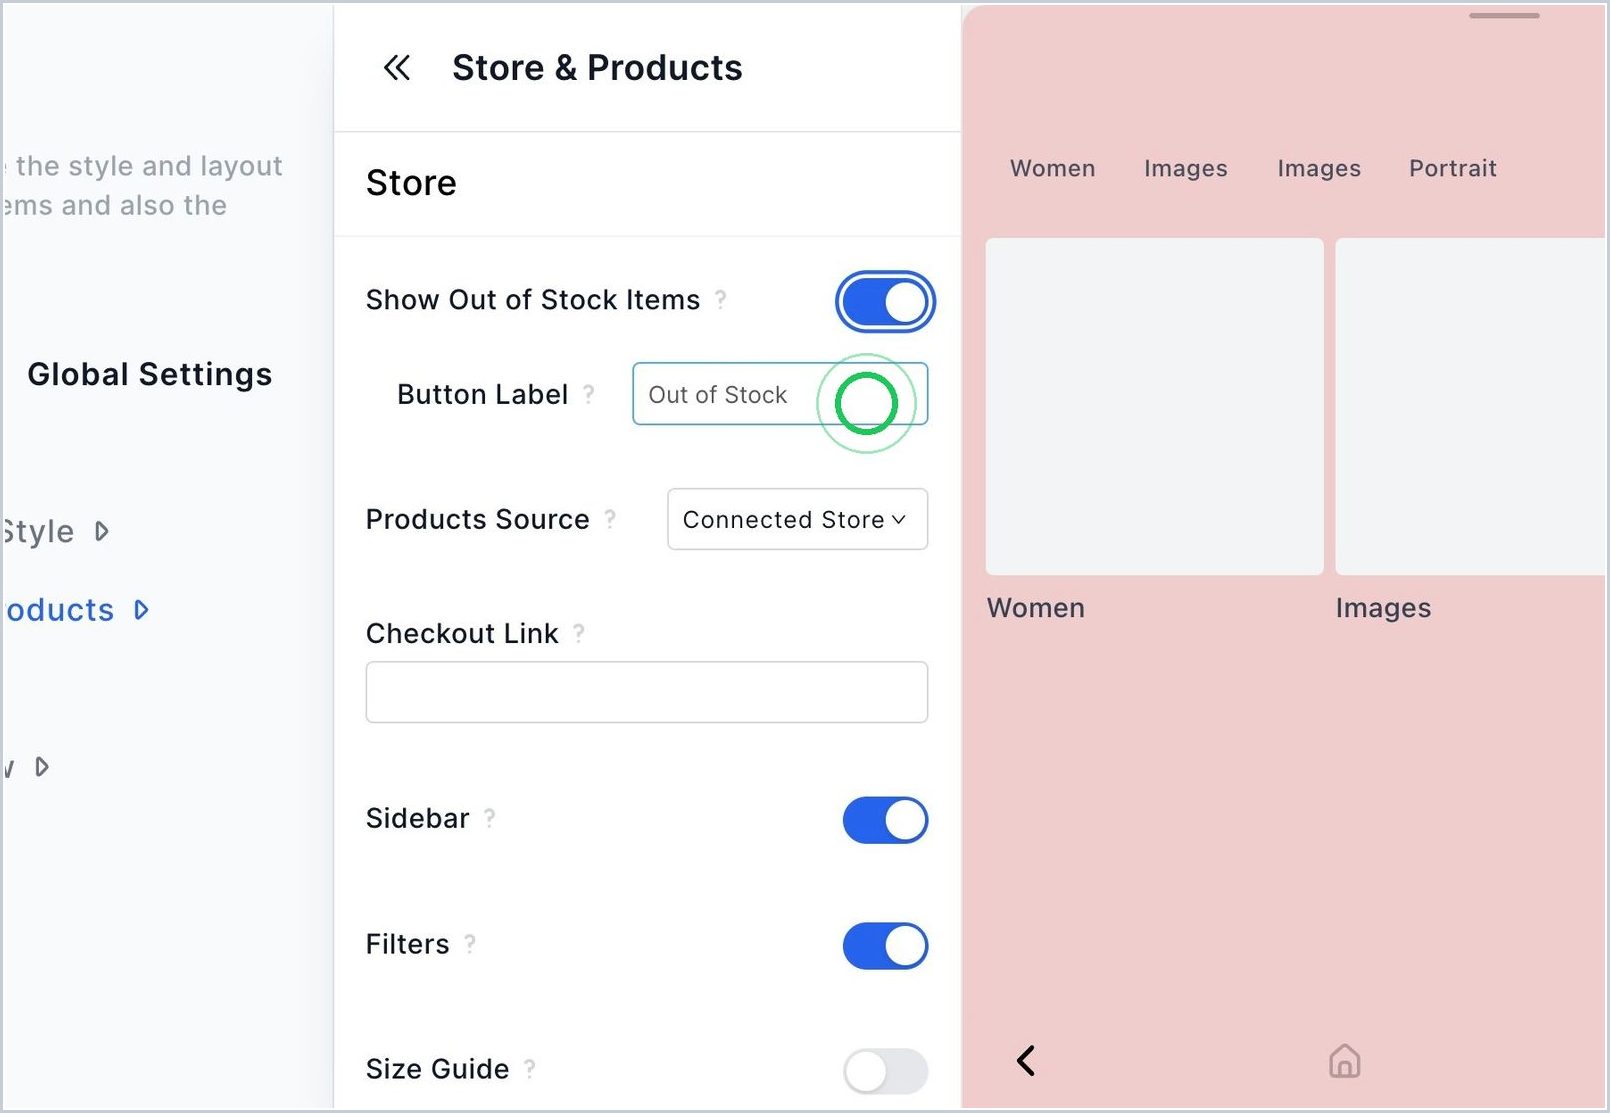Click the Out of Stock label field

point(780,394)
